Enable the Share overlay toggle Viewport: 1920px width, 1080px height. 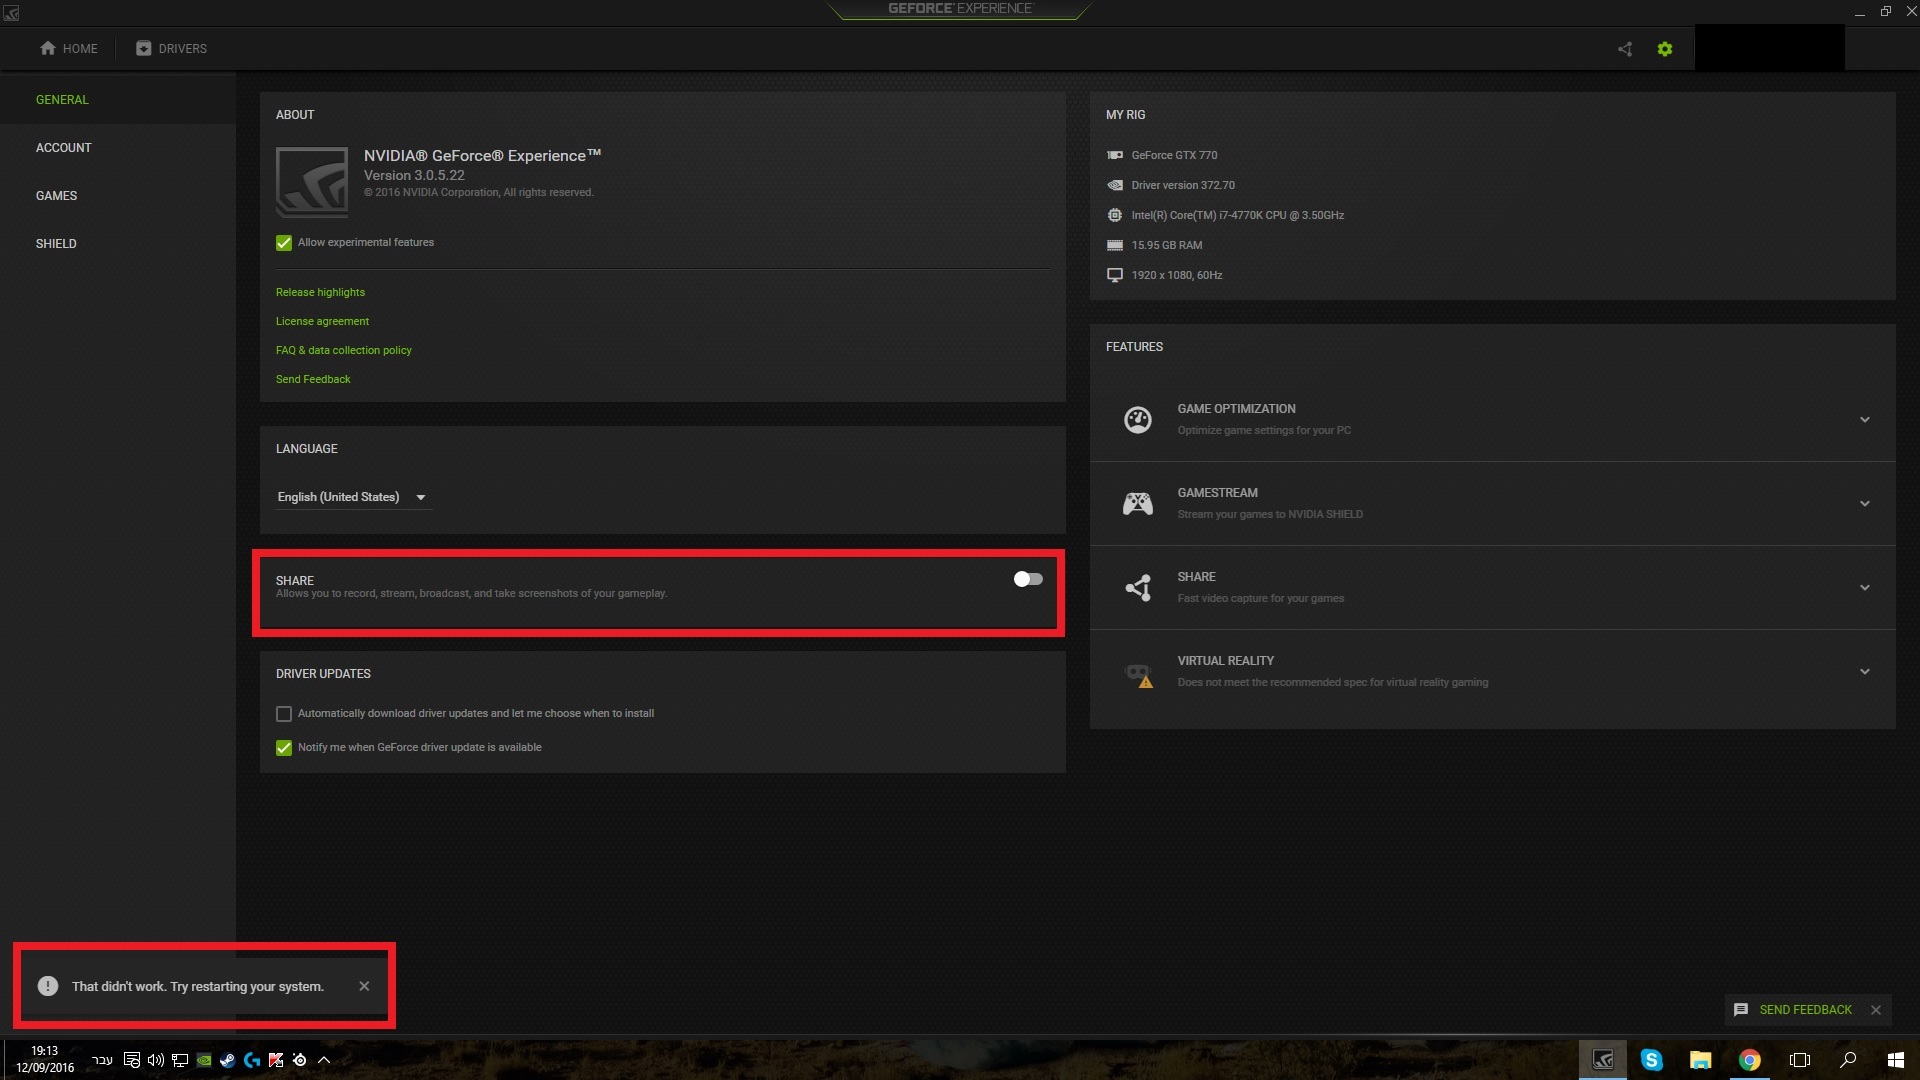point(1027,579)
